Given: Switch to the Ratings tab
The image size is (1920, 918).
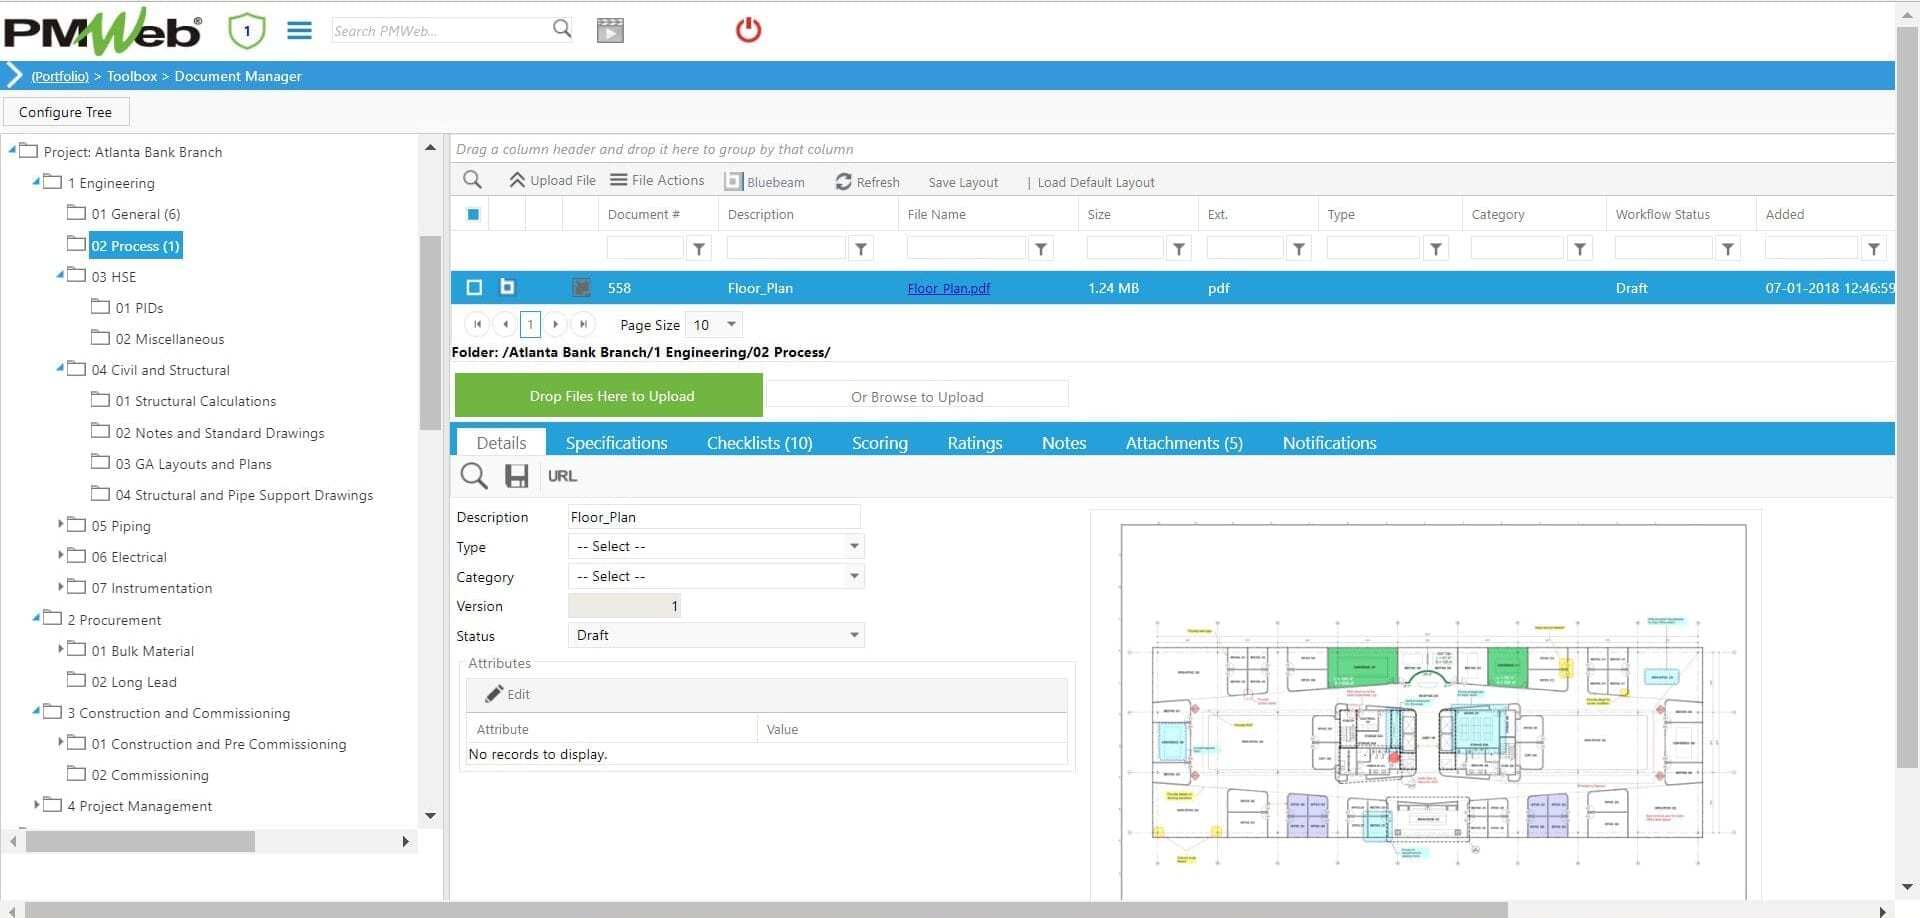Looking at the screenshot, I should (975, 443).
